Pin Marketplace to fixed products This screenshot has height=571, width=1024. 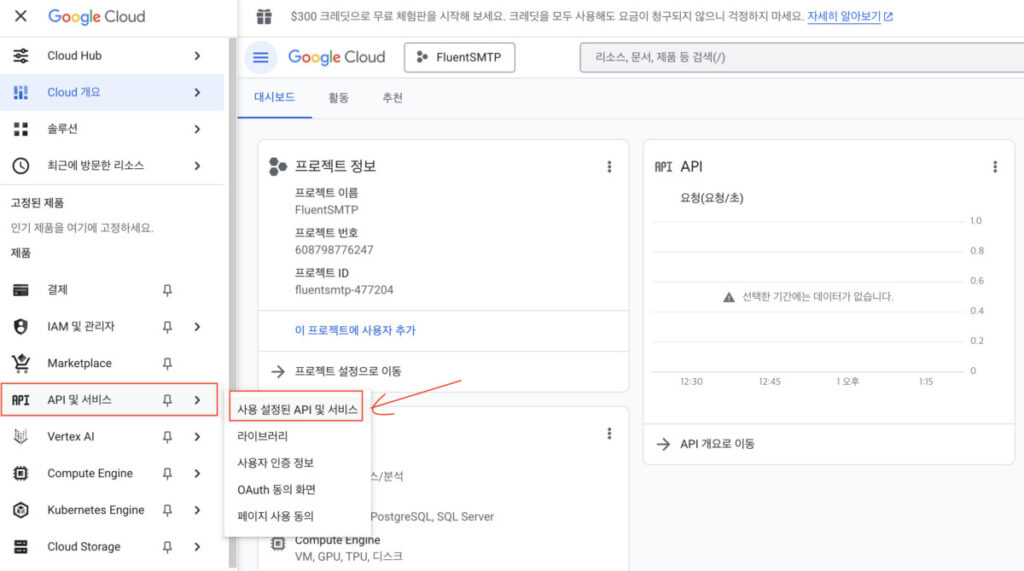pyautogui.click(x=167, y=363)
